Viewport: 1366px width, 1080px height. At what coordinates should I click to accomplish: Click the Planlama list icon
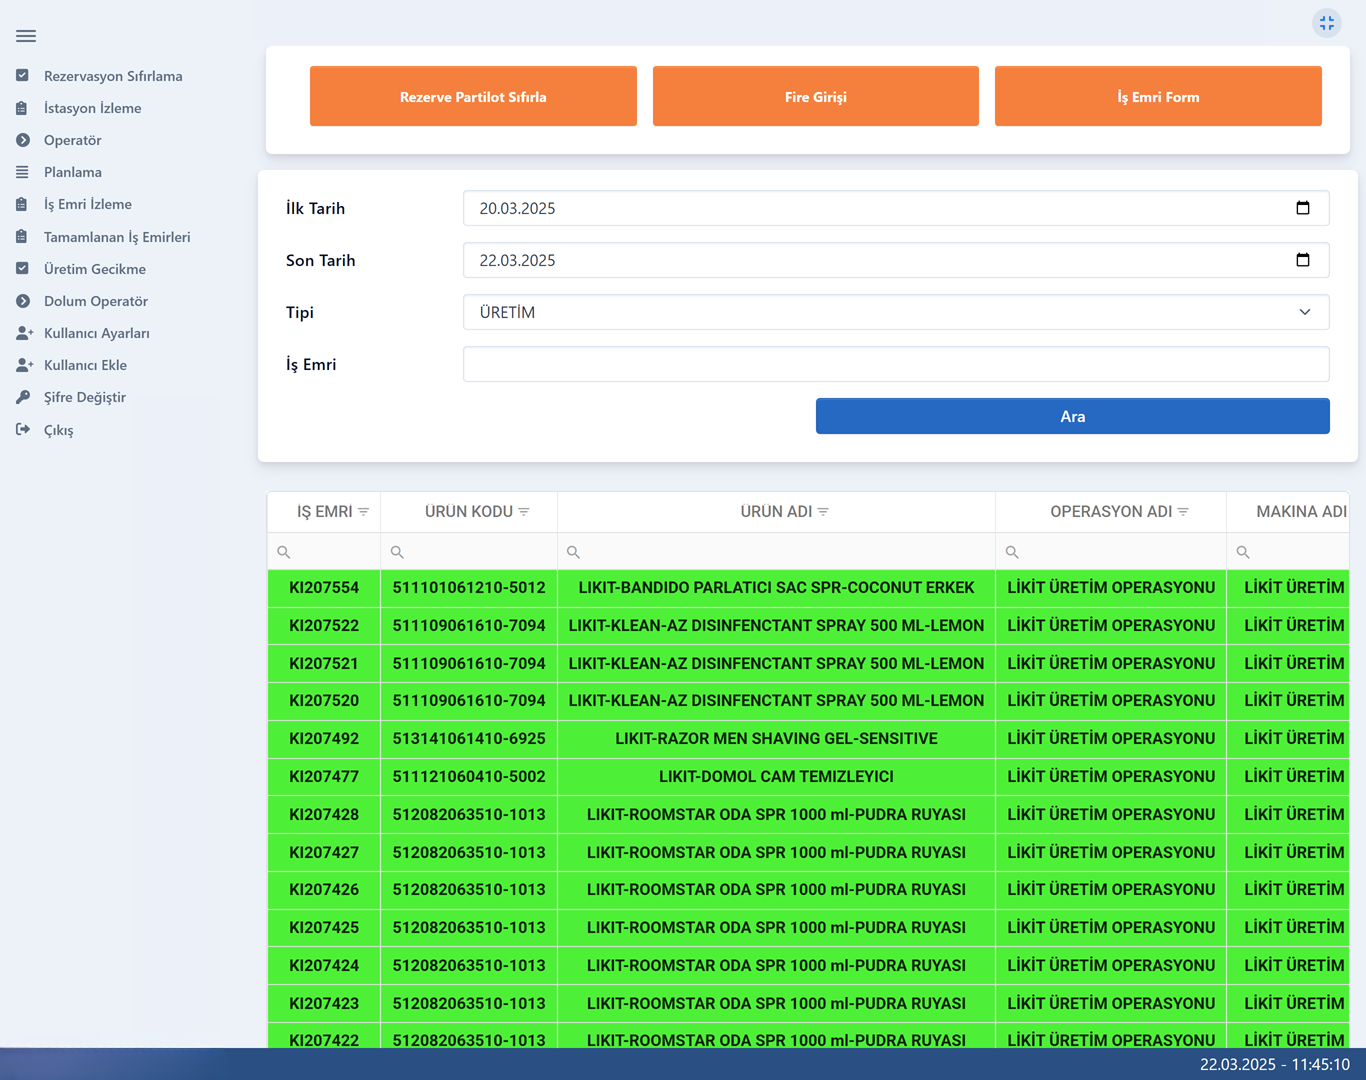tap(22, 172)
